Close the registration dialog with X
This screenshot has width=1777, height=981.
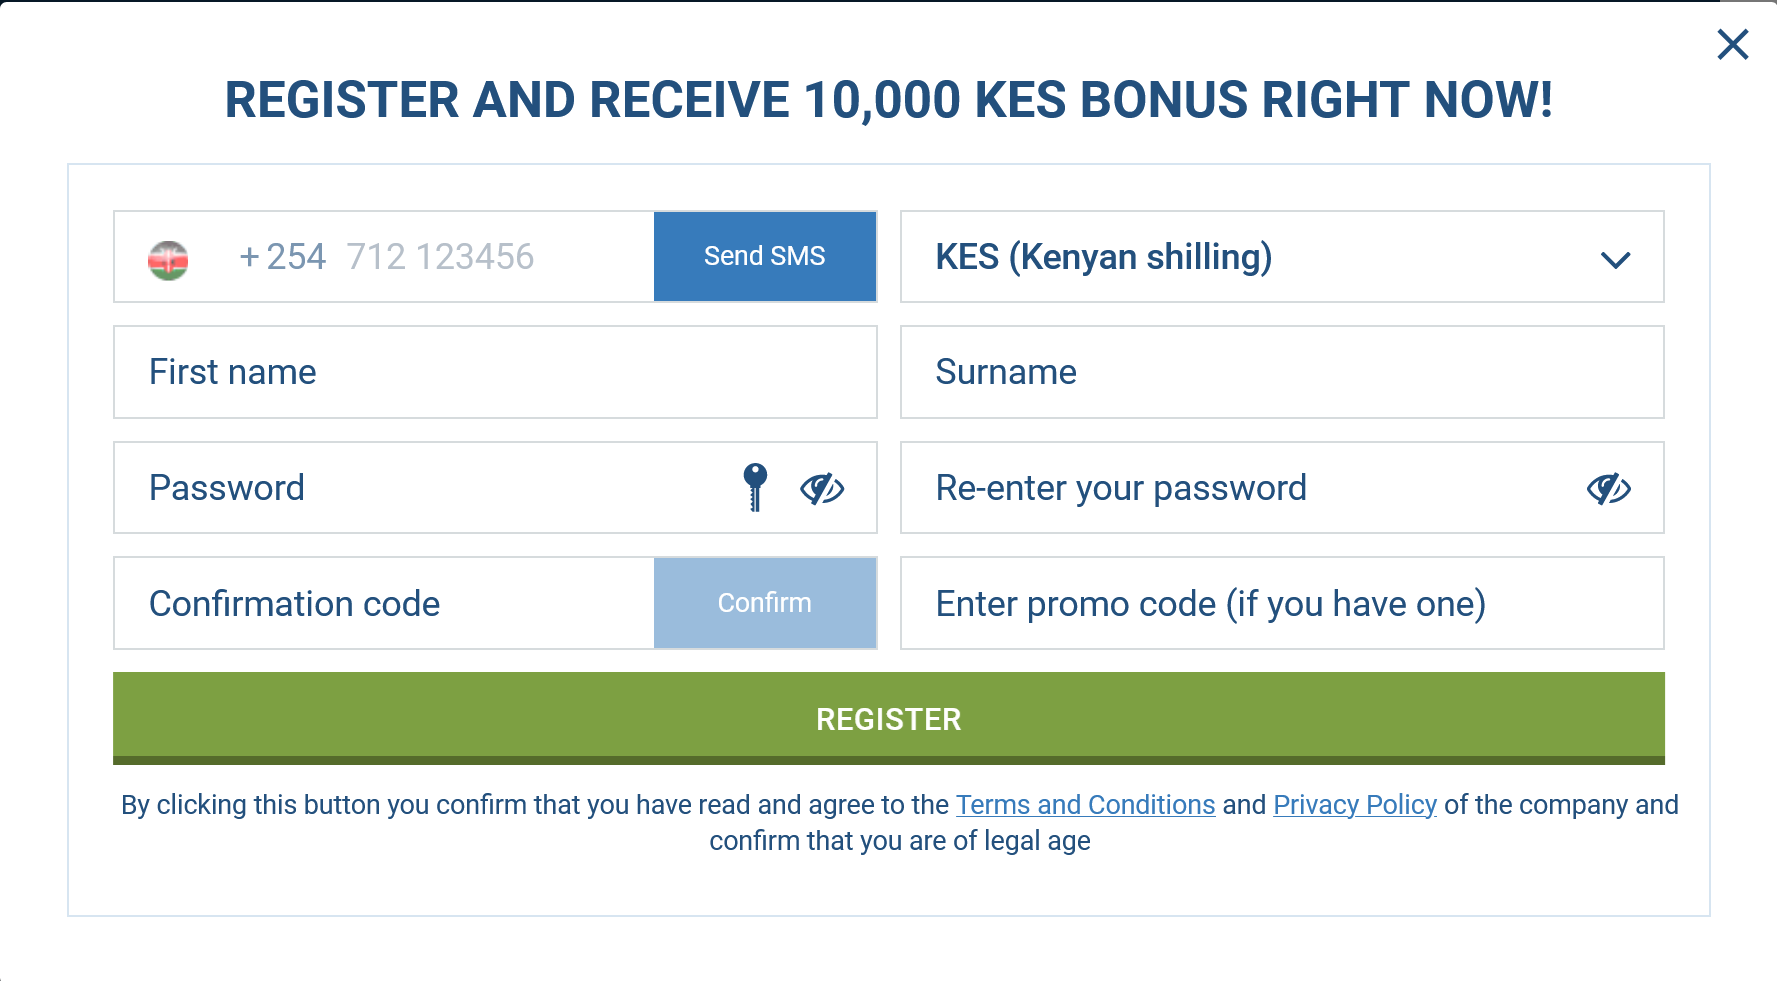coord(1732,44)
